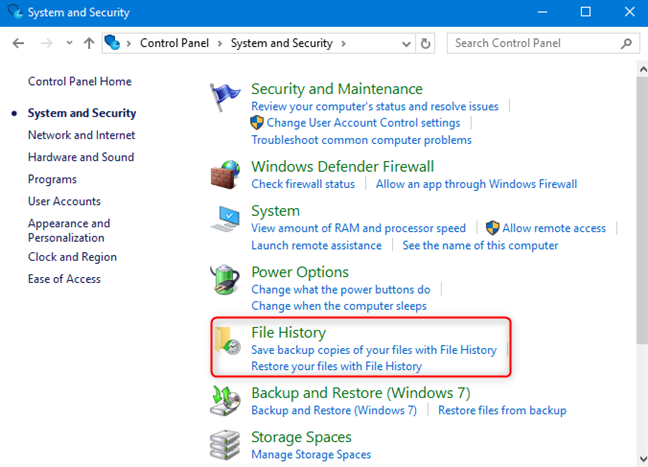Go up one level with Up arrow
The image size is (648, 467).
[89, 43]
